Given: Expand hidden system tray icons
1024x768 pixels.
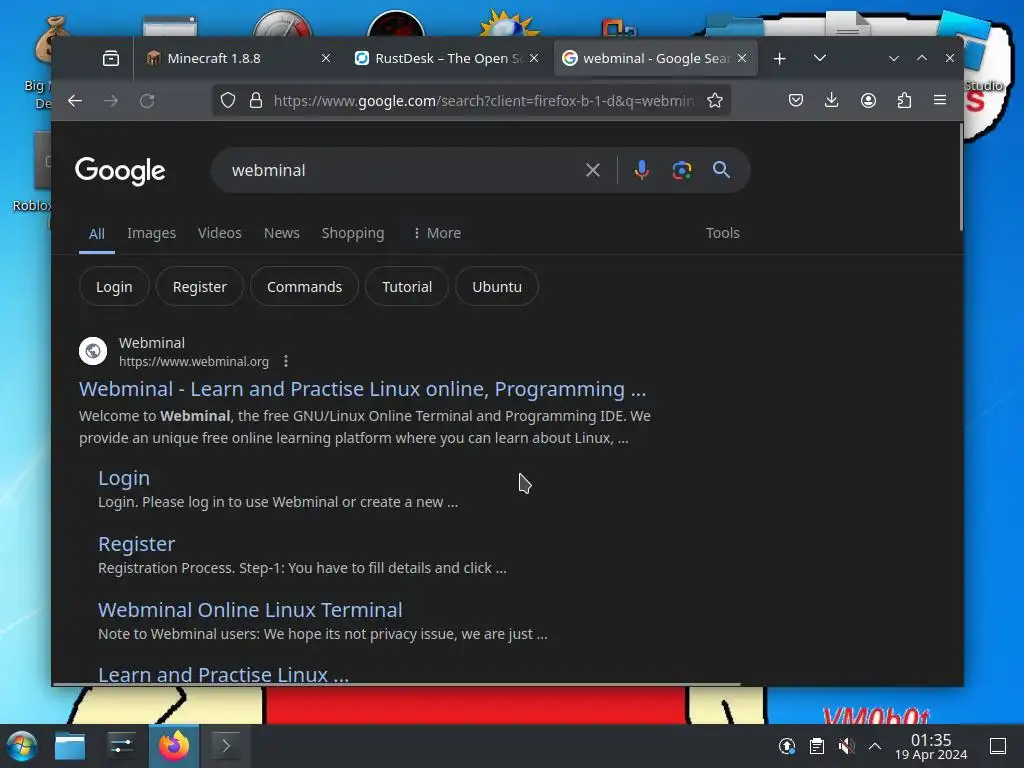Looking at the screenshot, I should coord(875,746).
